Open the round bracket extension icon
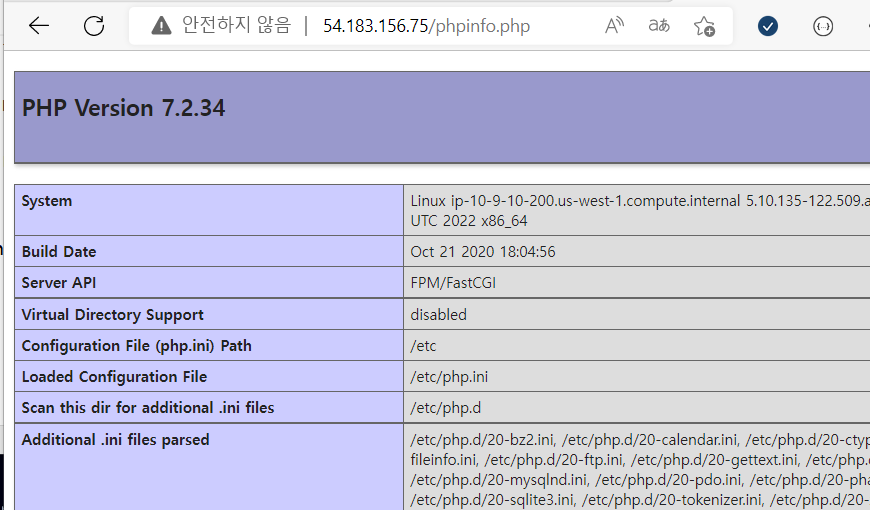The height and width of the screenshot is (510, 870). [823, 26]
